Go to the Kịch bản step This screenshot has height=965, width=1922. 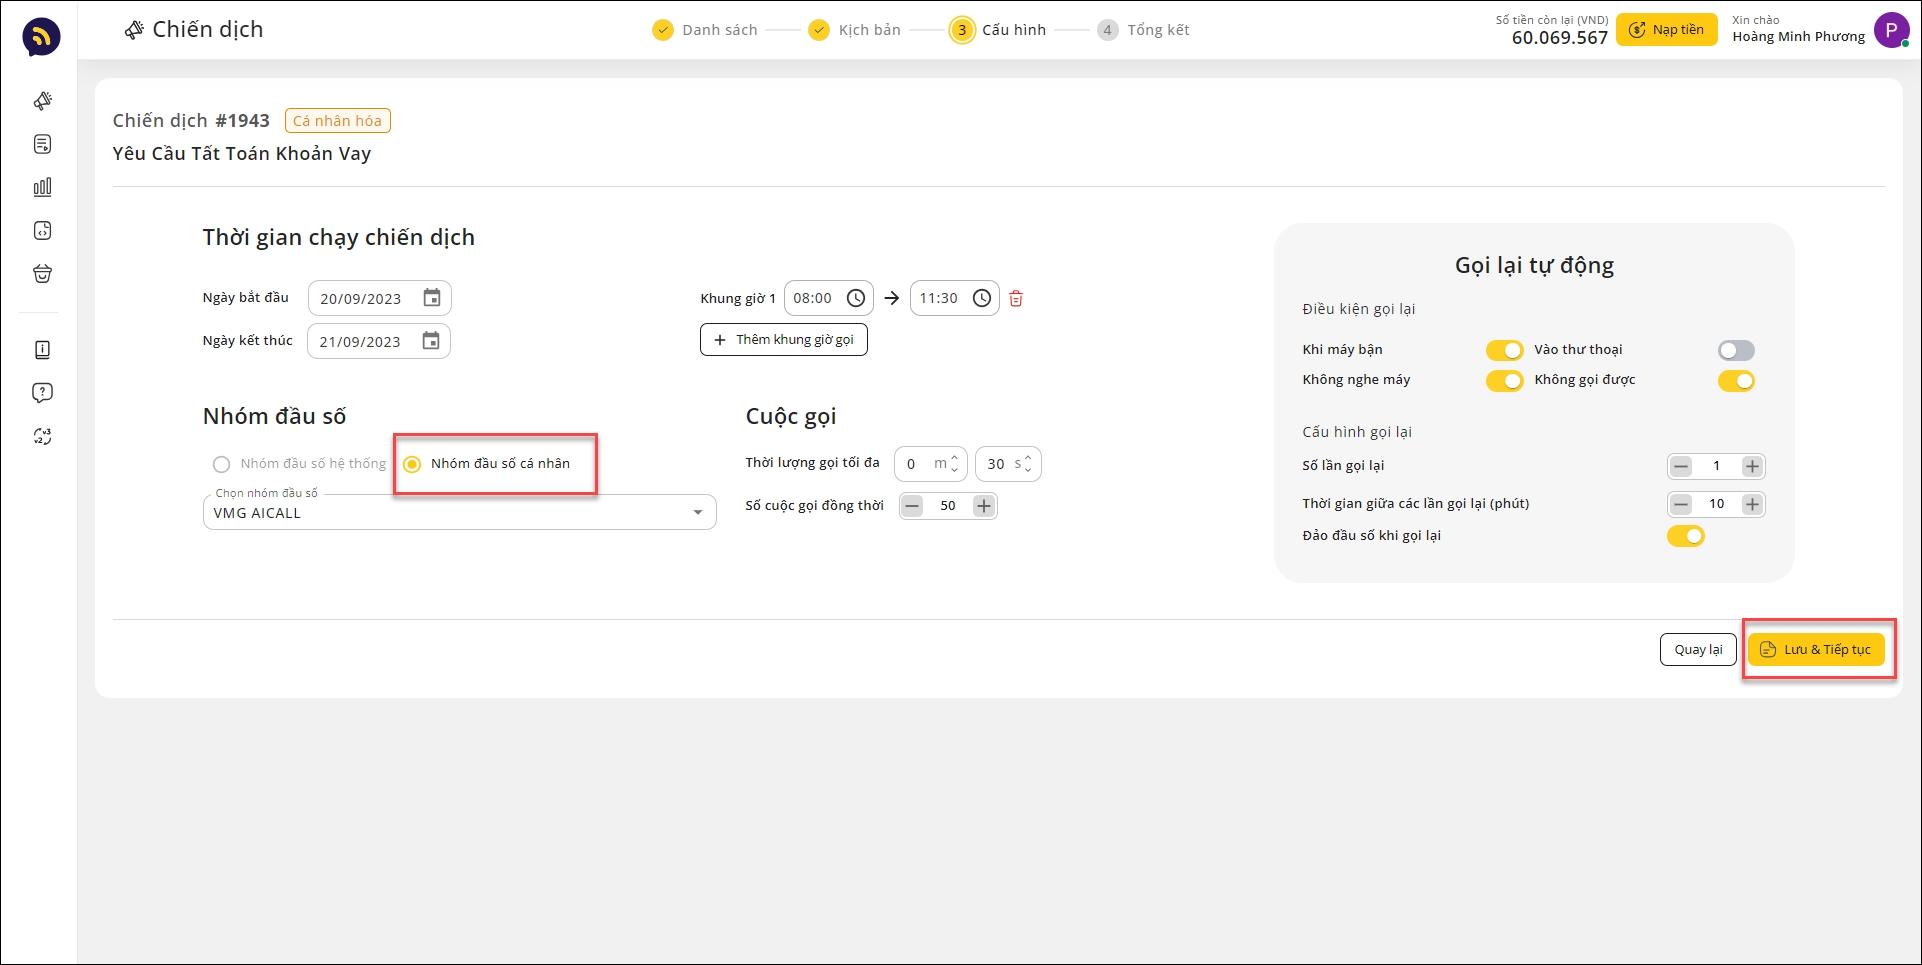click(855, 30)
